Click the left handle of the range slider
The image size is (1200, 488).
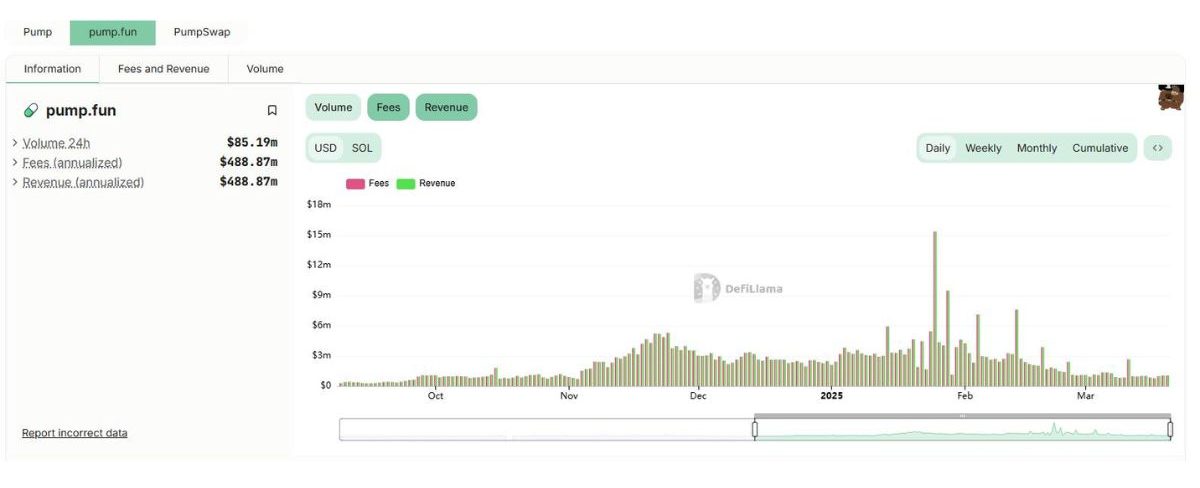(x=755, y=429)
